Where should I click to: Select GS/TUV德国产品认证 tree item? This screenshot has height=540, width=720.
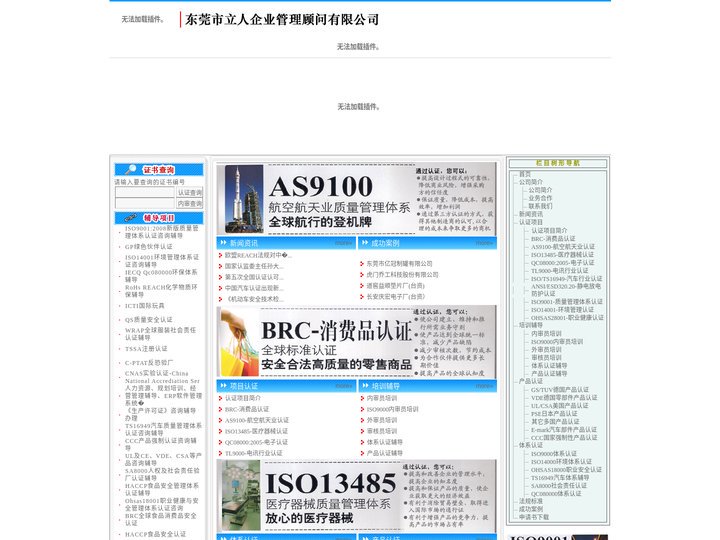click(560, 390)
